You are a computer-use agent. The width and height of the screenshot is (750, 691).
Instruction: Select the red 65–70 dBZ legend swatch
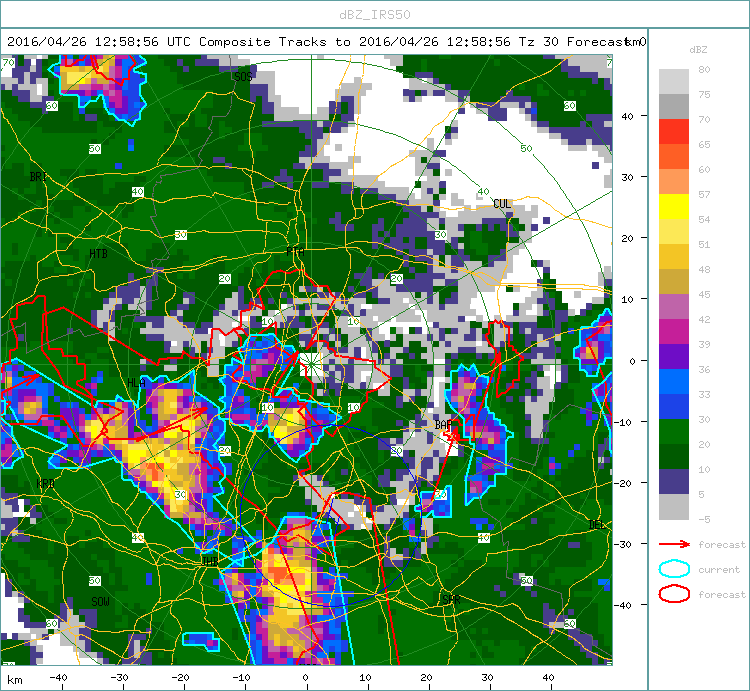[x=673, y=132]
